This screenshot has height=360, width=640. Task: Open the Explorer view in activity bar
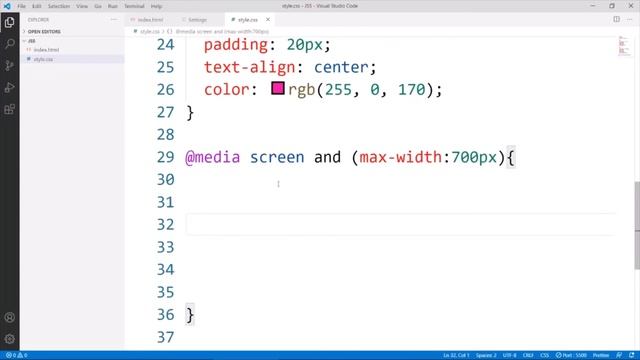[9, 22]
